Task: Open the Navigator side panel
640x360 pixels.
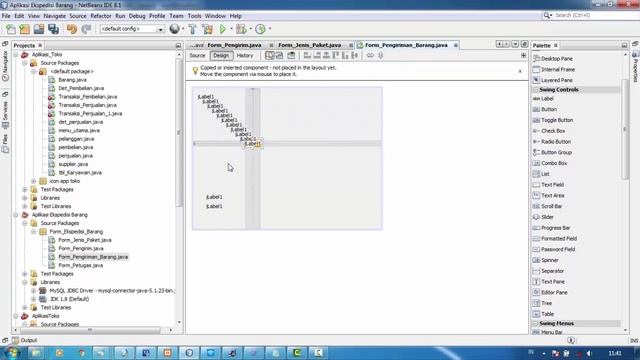Action: coord(5,65)
